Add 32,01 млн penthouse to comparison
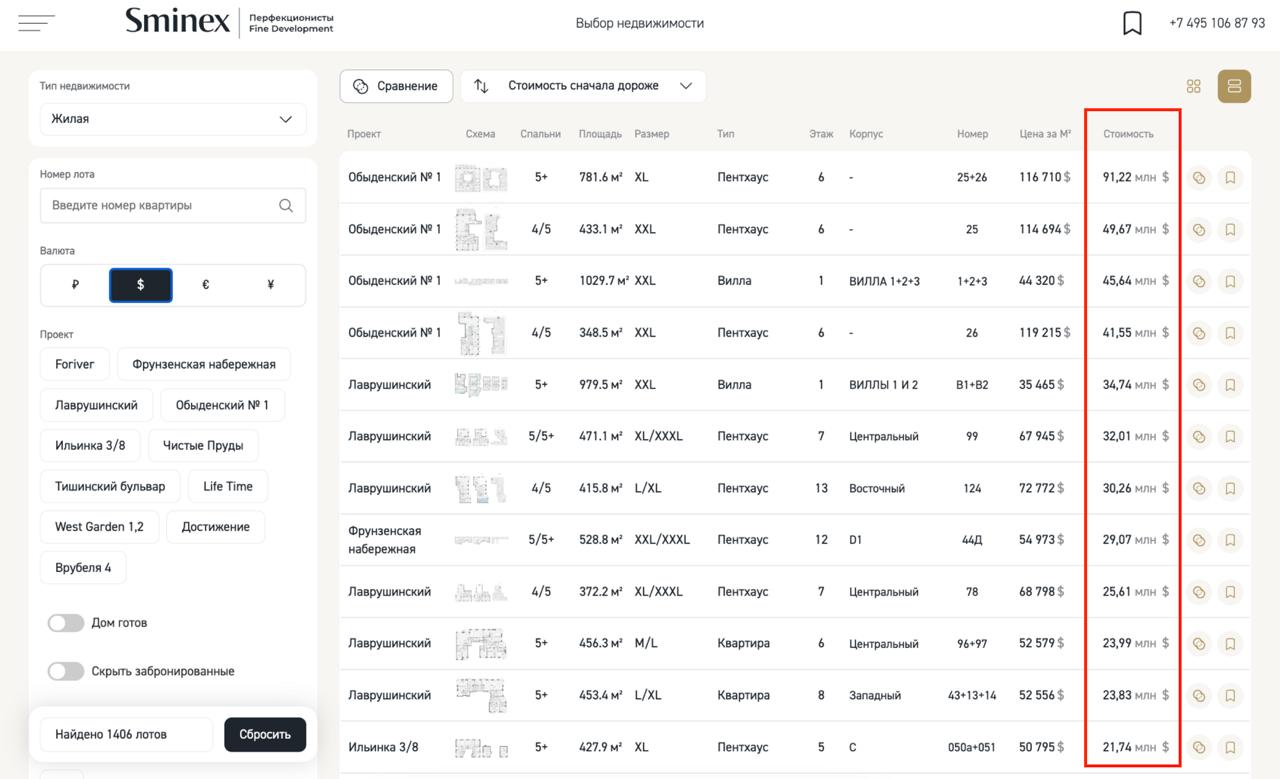Screen dimensions: 1280x779 (x=1199, y=437)
